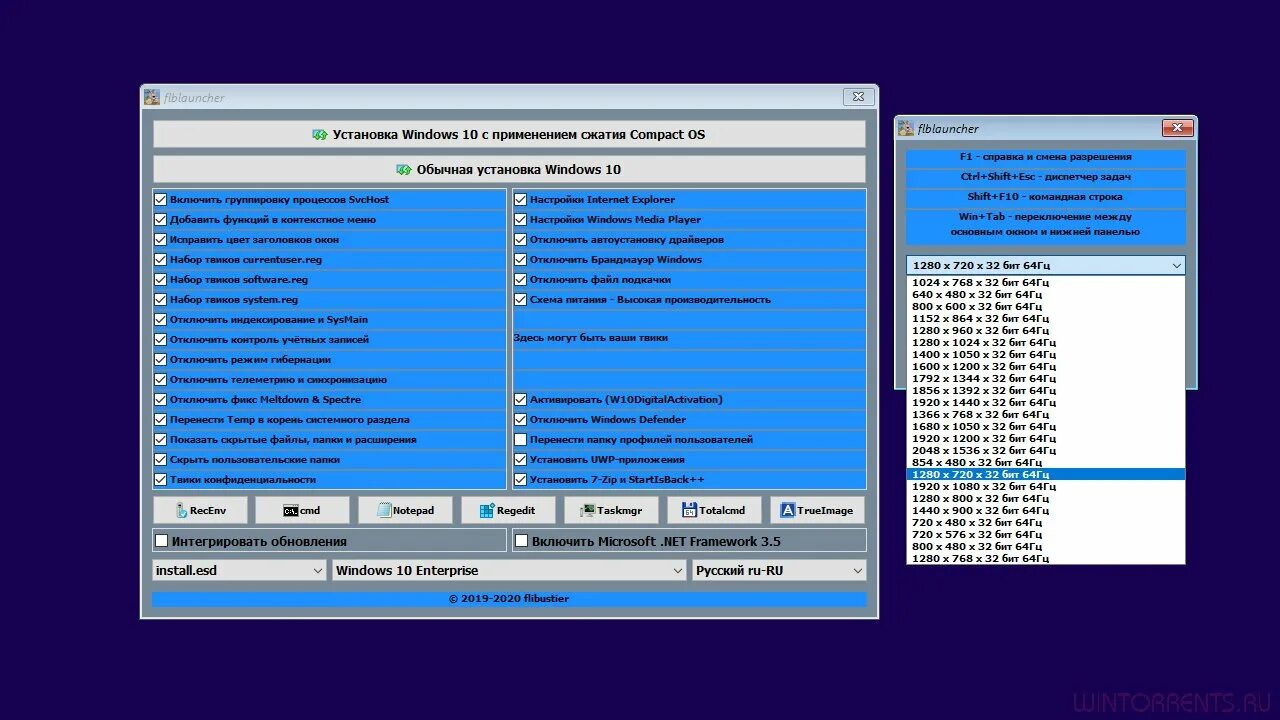Choose 854 x 480 x 32 бит resolution
Image resolution: width=1280 pixels, height=720 pixels.
[x=1046, y=462]
